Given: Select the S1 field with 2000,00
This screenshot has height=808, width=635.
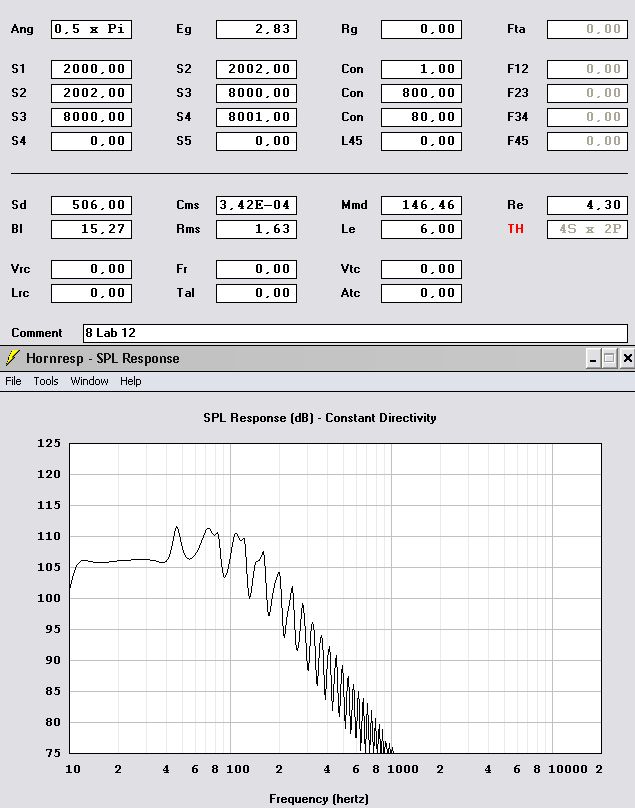Looking at the screenshot, I should [x=91, y=69].
